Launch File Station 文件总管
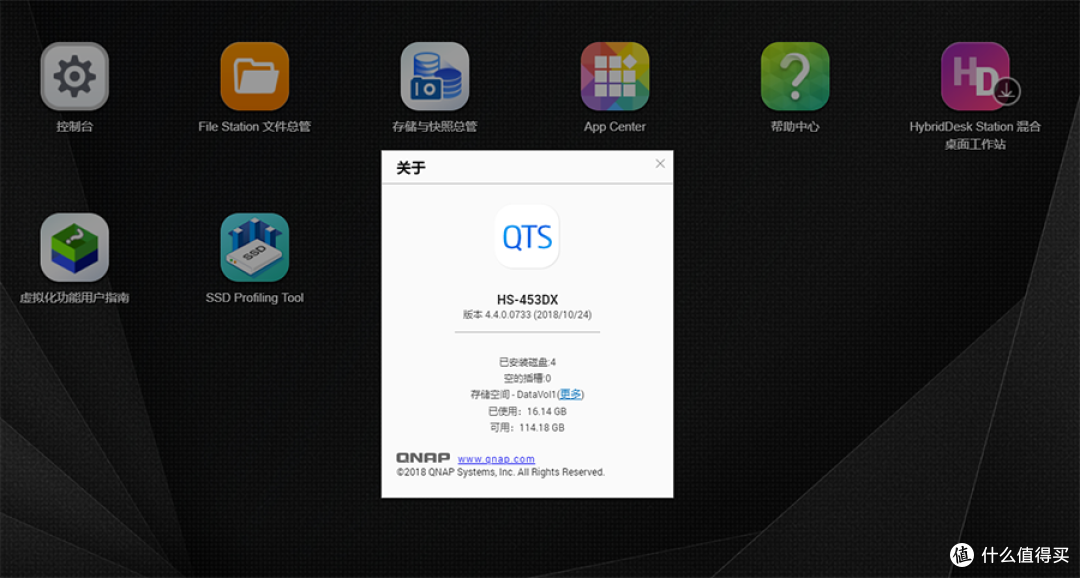The width and height of the screenshot is (1080, 578). [x=255, y=76]
